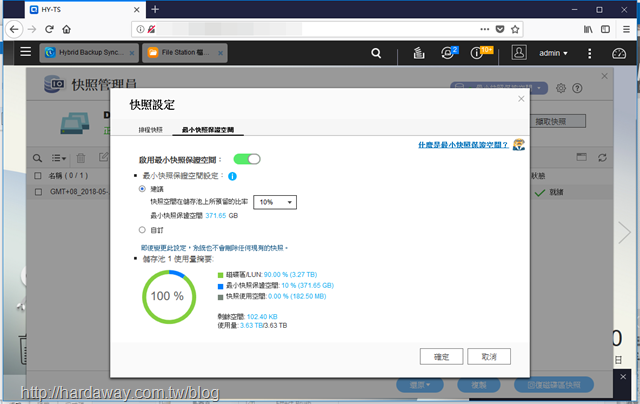The width and height of the screenshot is (640, 404).
Task: Click the 100 % usage donut chart
Action: coord(169,297)
